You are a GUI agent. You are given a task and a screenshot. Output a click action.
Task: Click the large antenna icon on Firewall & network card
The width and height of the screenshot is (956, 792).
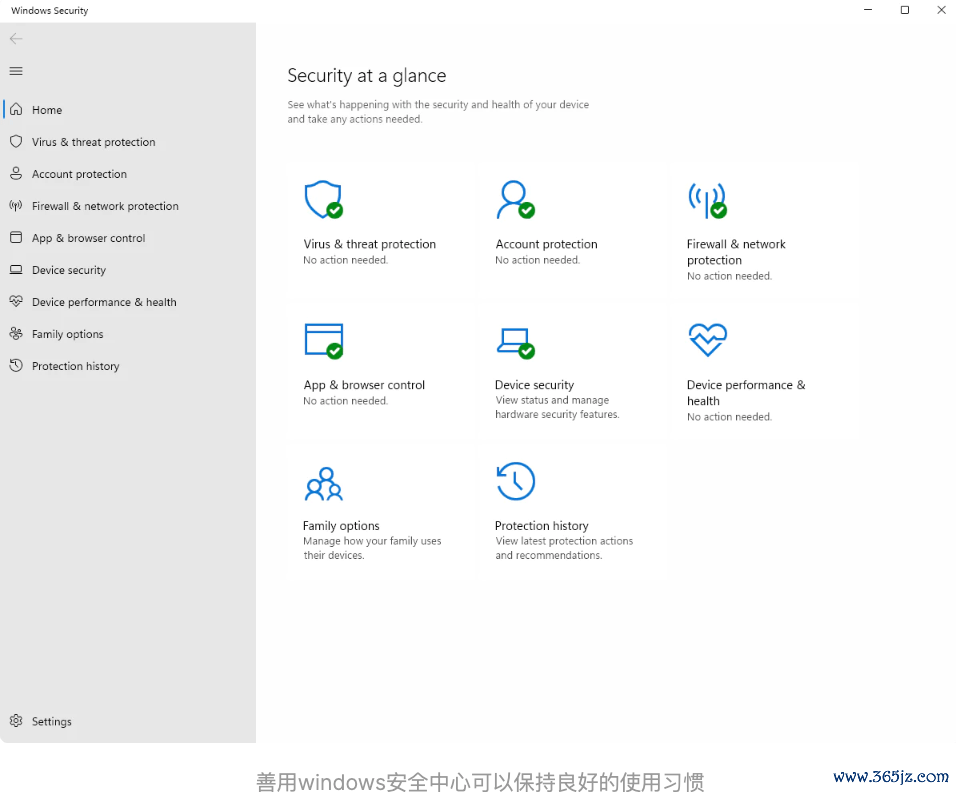707,200
